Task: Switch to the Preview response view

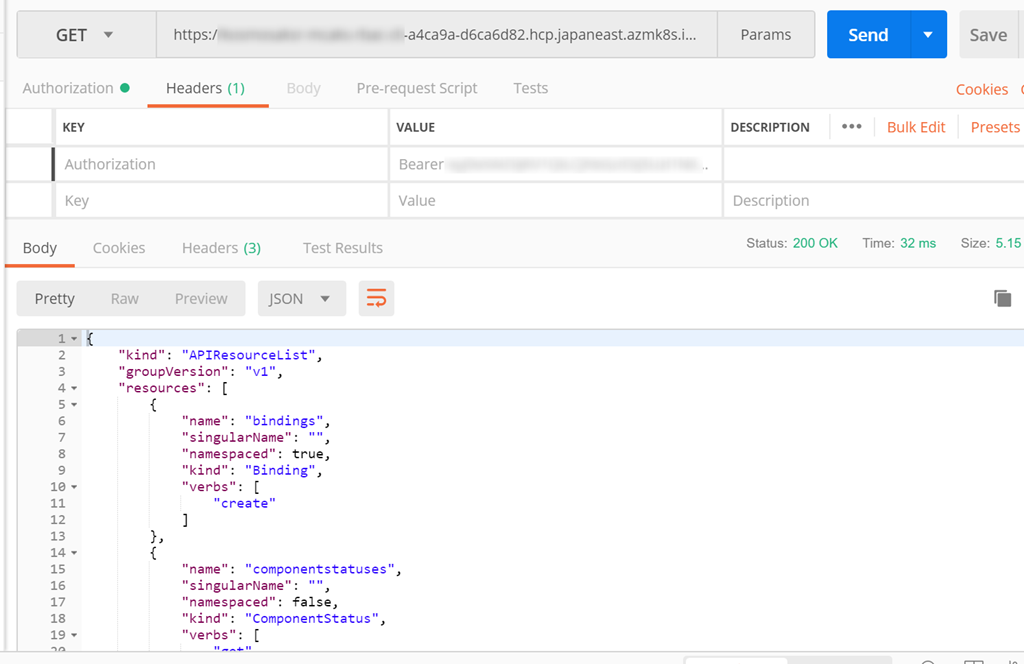Action: click(201, 299)
